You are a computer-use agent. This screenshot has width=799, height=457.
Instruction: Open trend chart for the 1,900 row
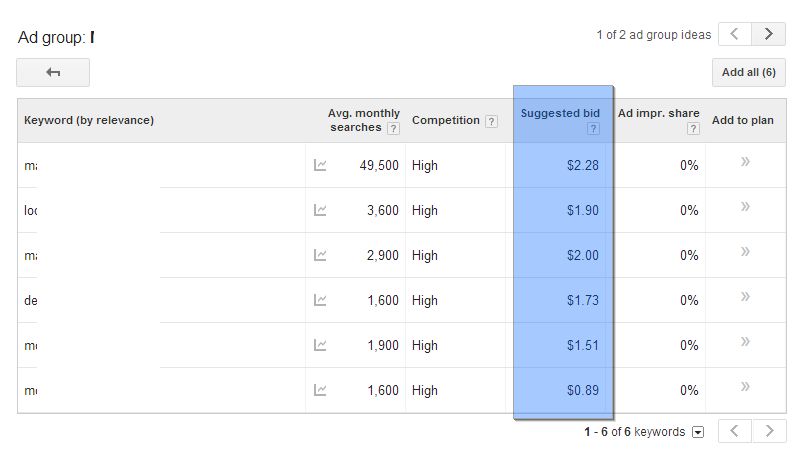[320, 345]
